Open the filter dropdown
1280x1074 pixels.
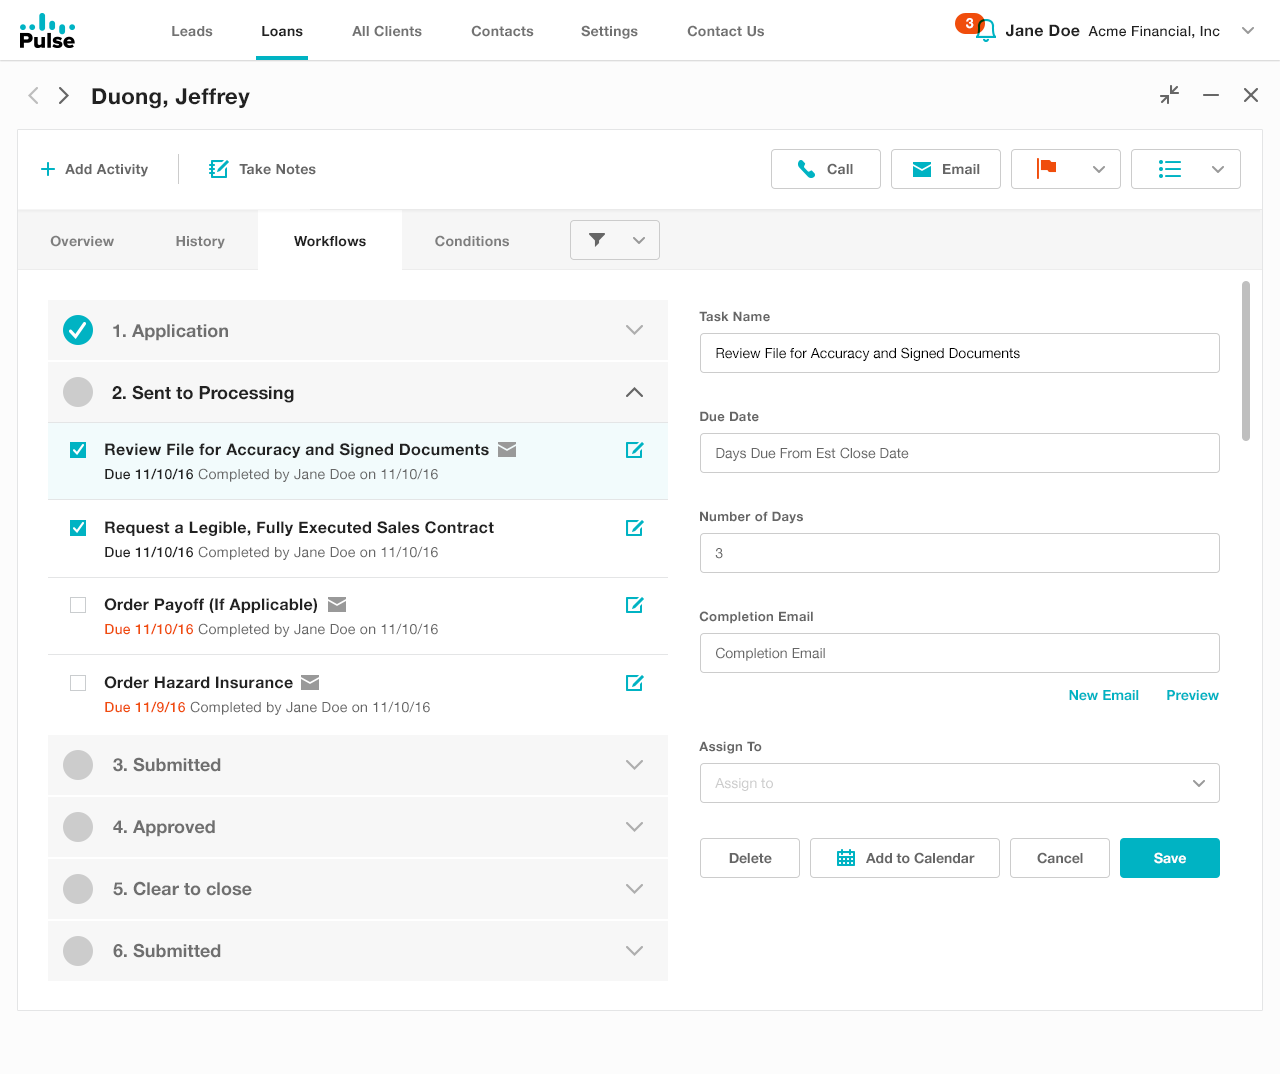(614, 240)
